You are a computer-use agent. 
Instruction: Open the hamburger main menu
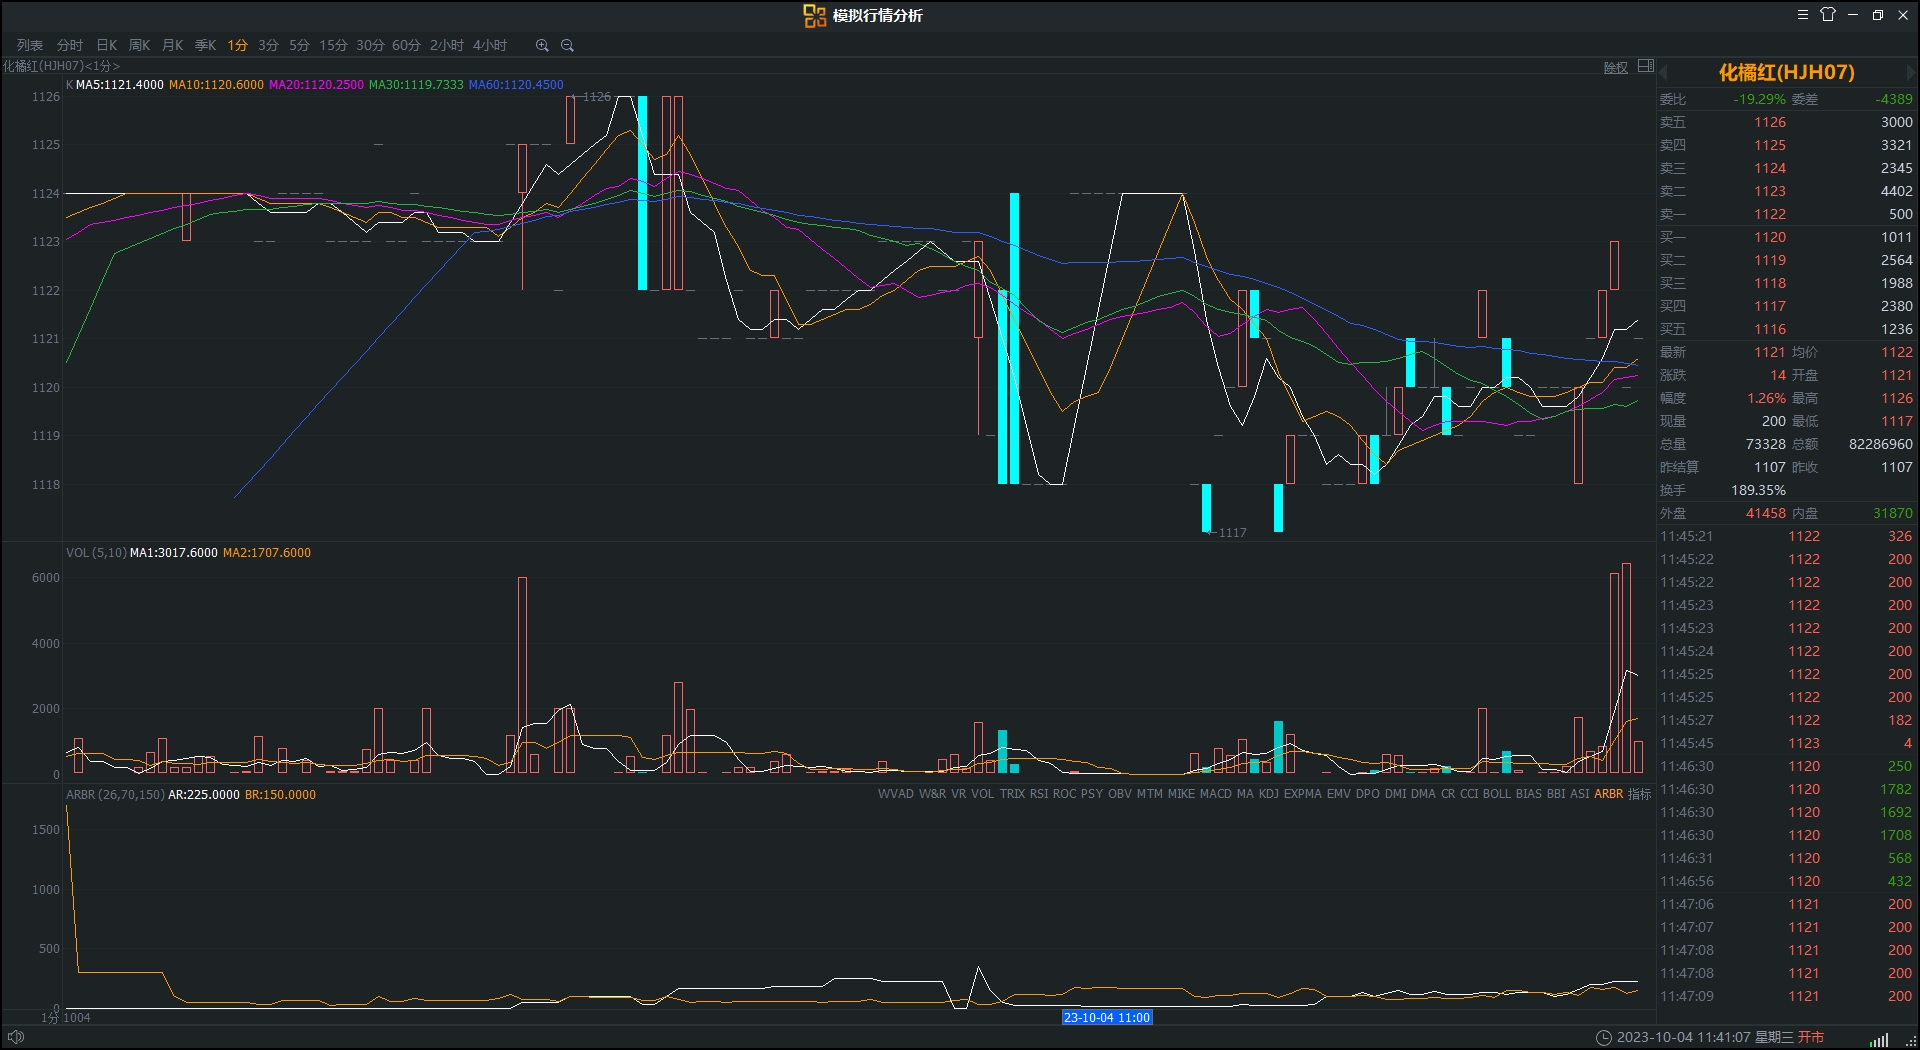[x=1803, y=15]
